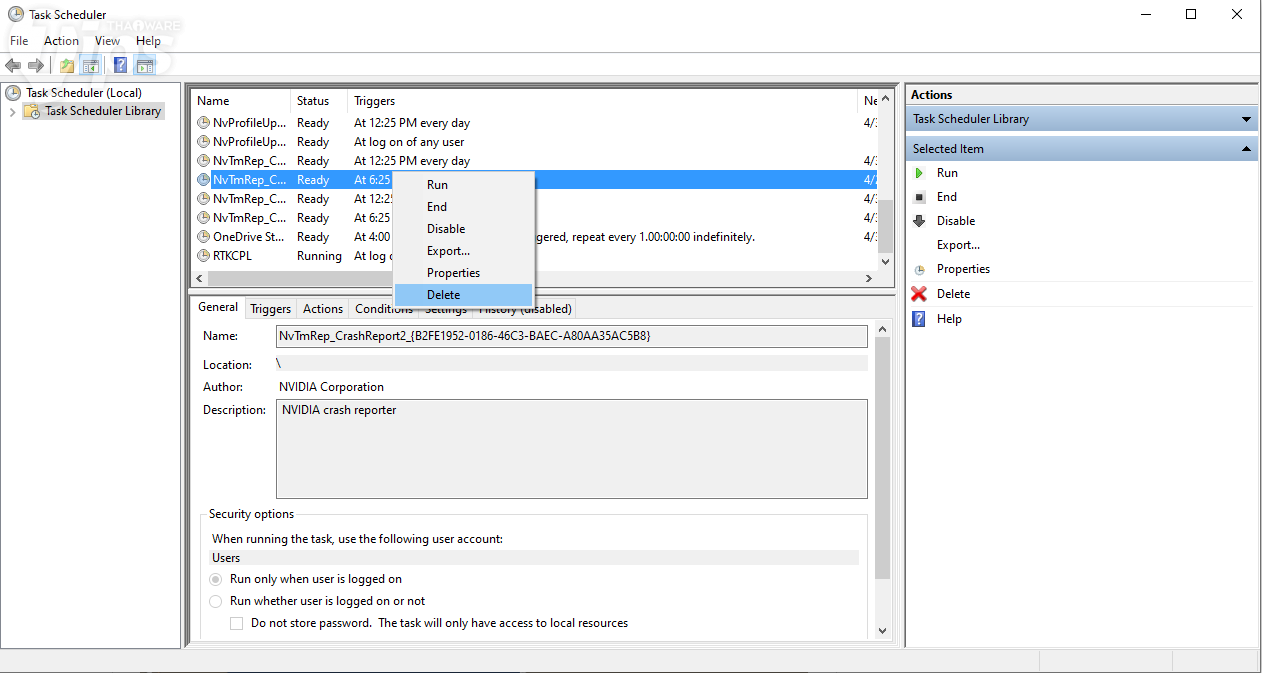Click the blue Help toolbar icon
Viewport: 1262px width, 673px height.
120,66
